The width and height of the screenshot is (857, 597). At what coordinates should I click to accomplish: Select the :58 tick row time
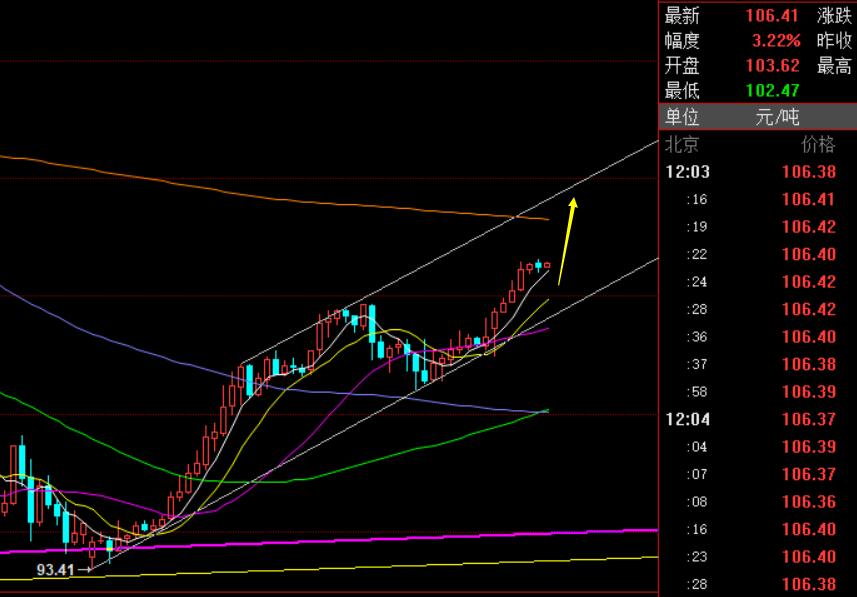pyautogui.click(x=695, y=392)
